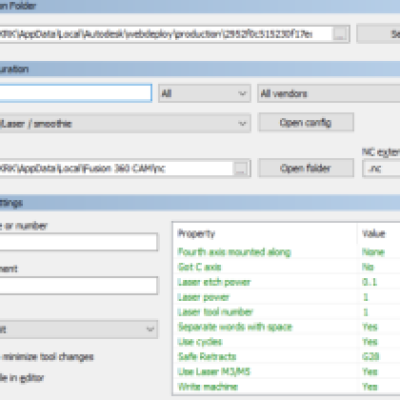Click the program name or number field
Image resolution: width=400 pixels, height=400 pixels.
coord(78,242)
